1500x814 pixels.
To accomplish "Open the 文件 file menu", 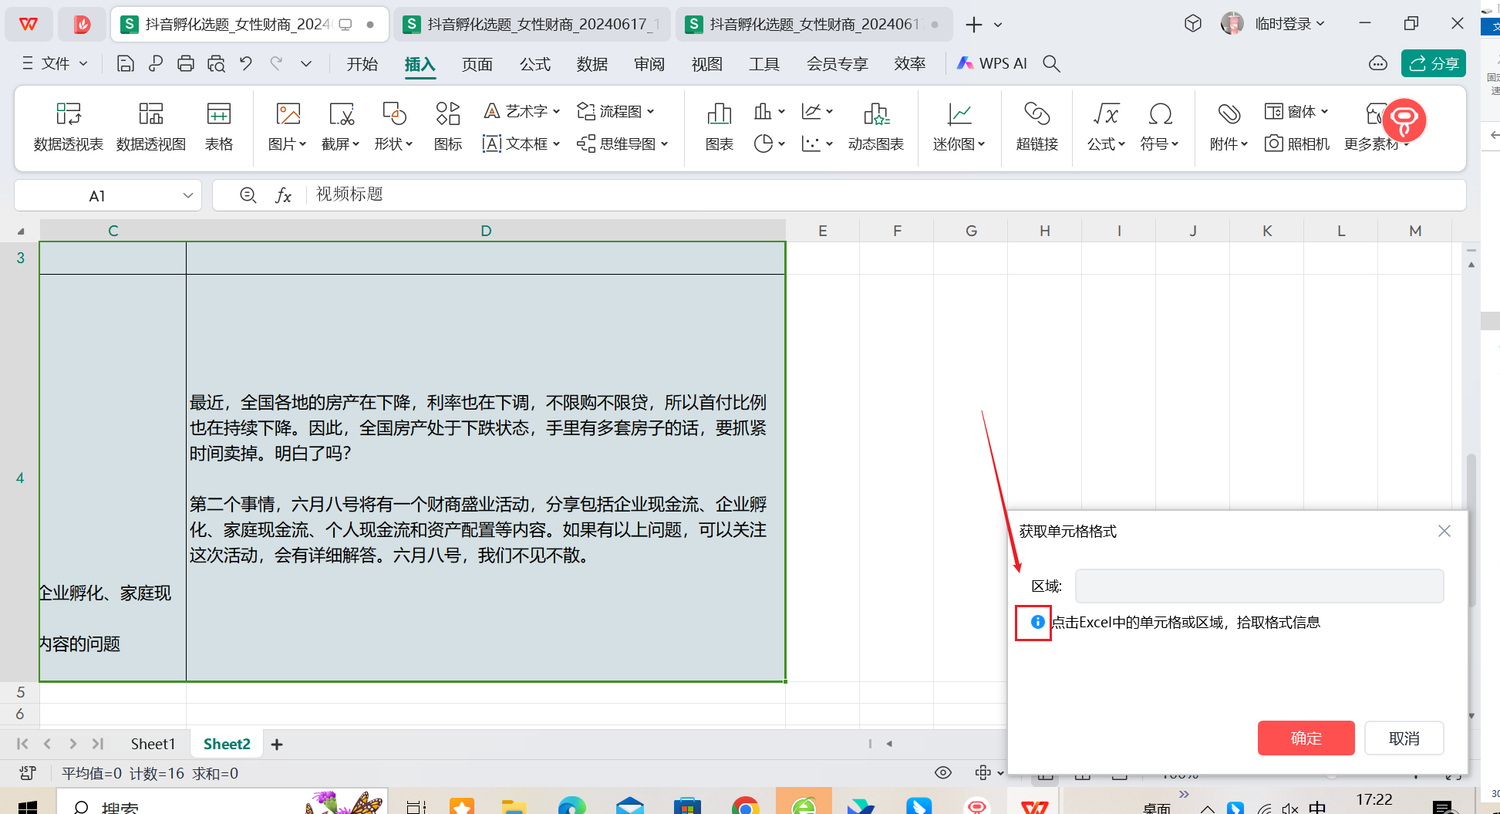I will 55,64.
